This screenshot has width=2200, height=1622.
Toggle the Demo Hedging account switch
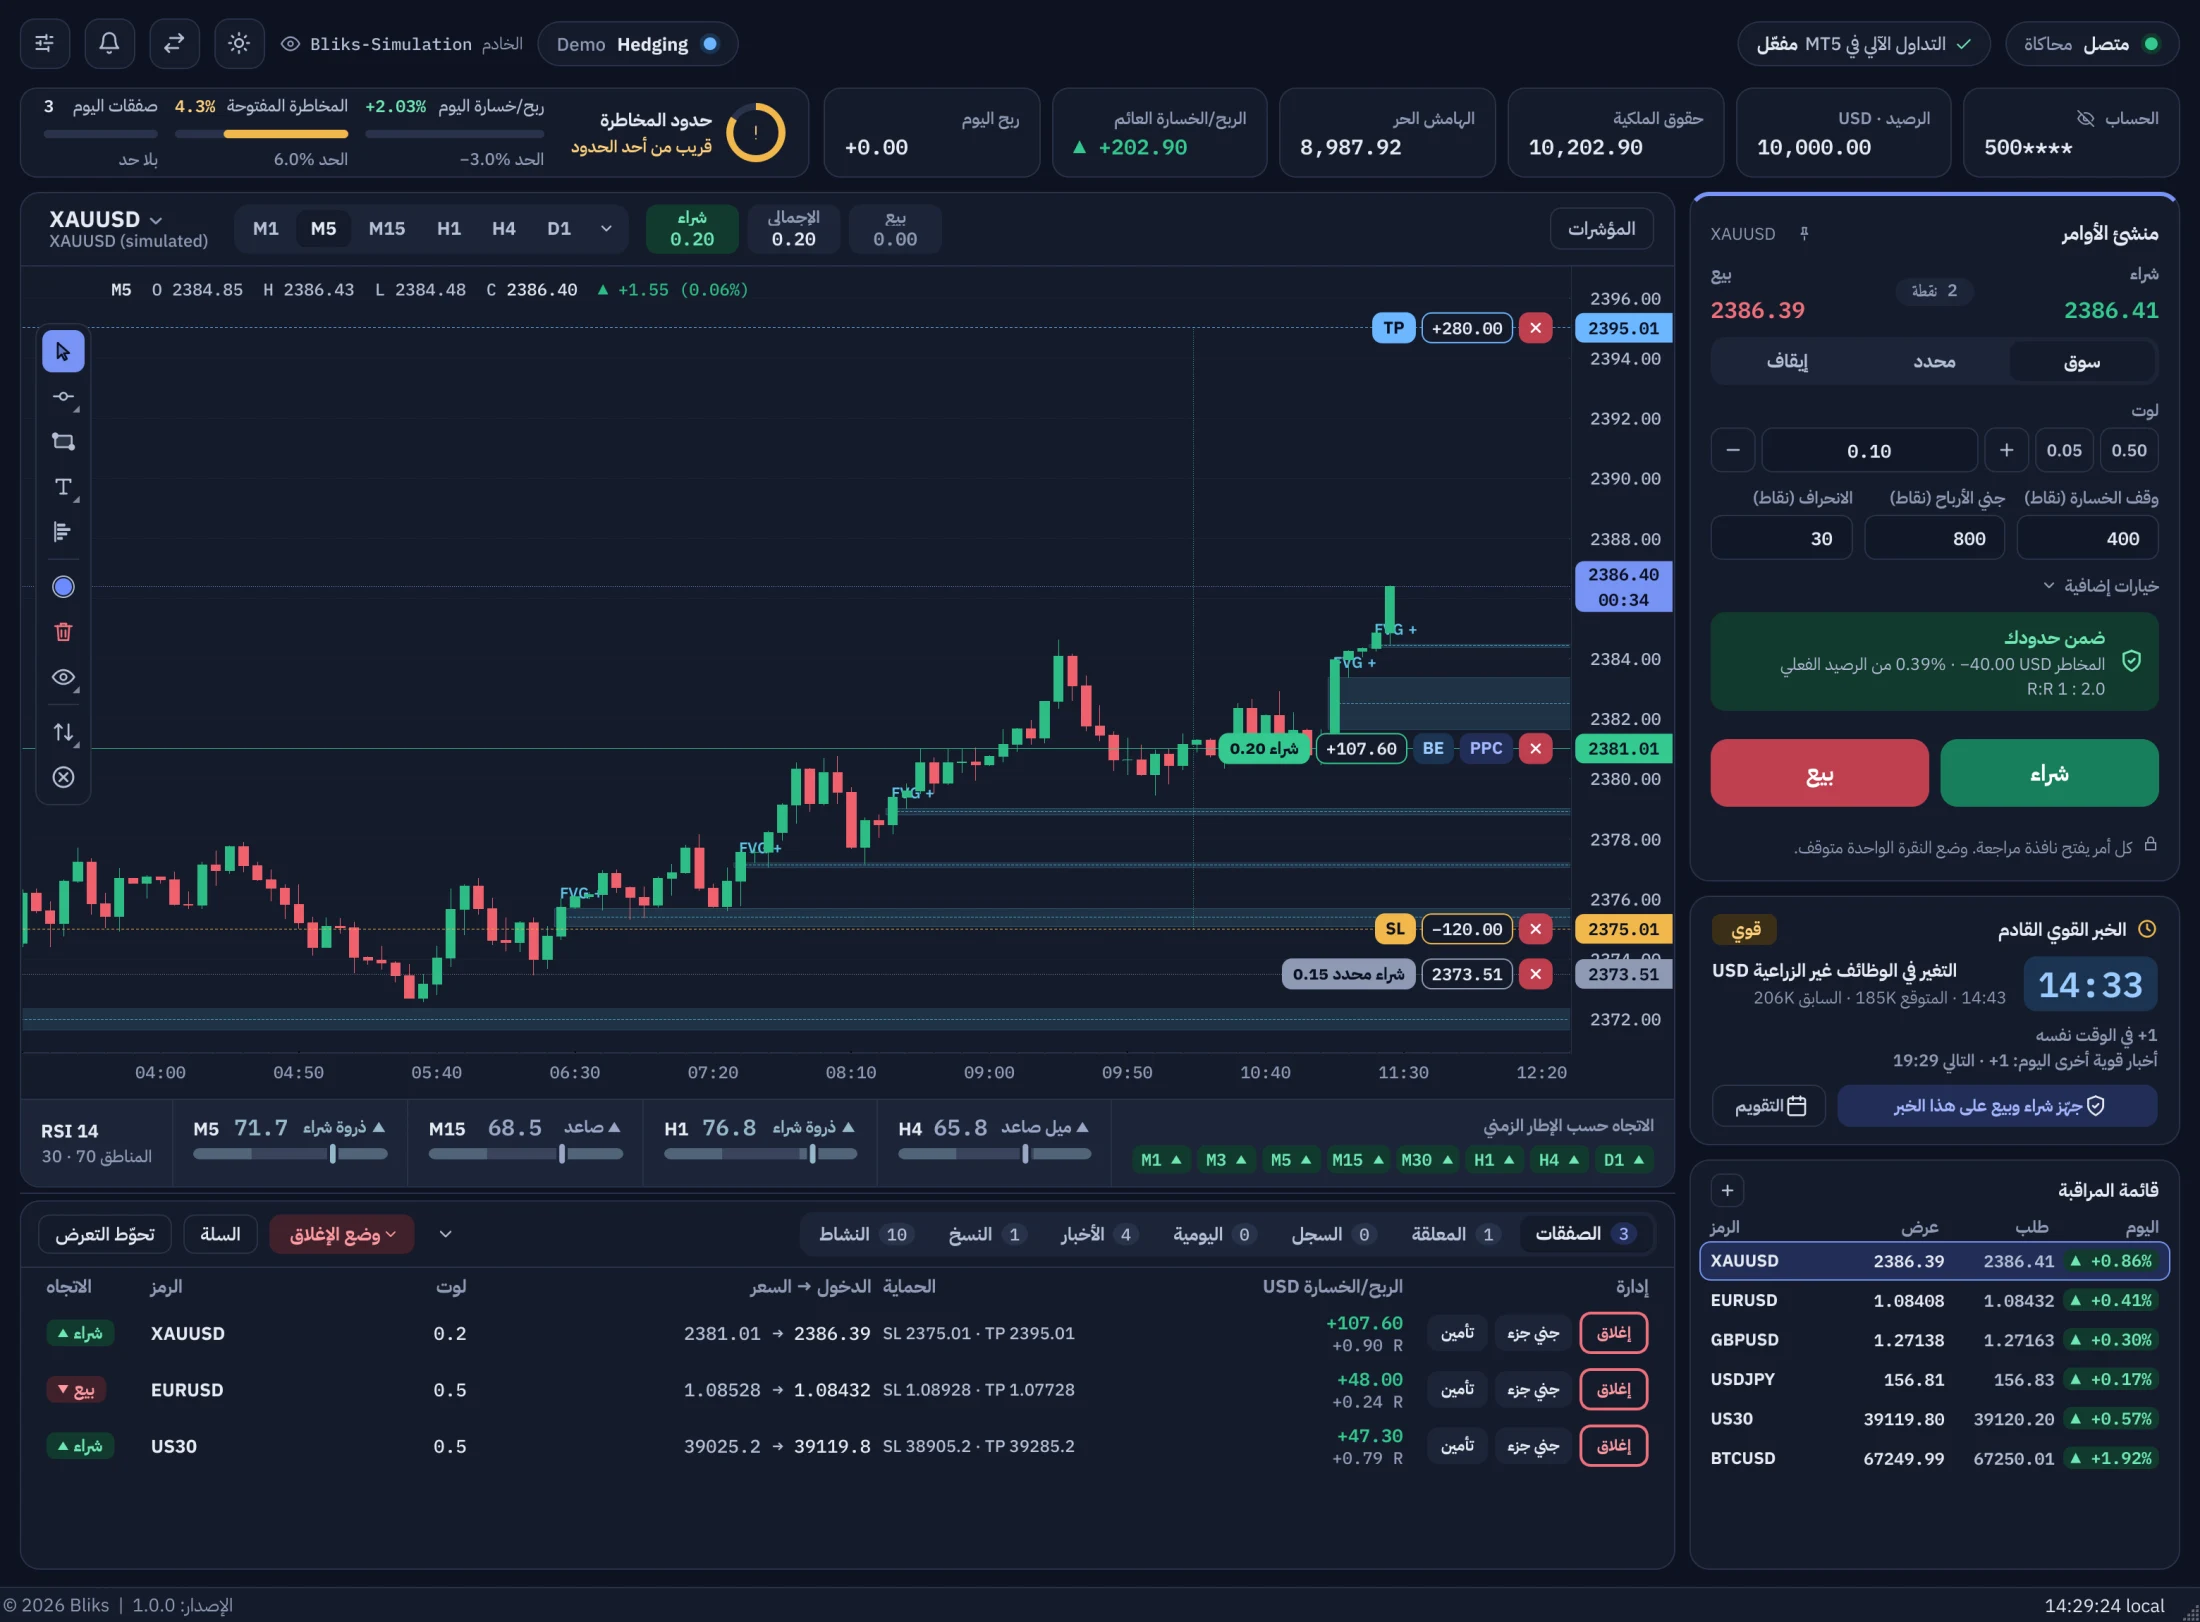point(638,44)
